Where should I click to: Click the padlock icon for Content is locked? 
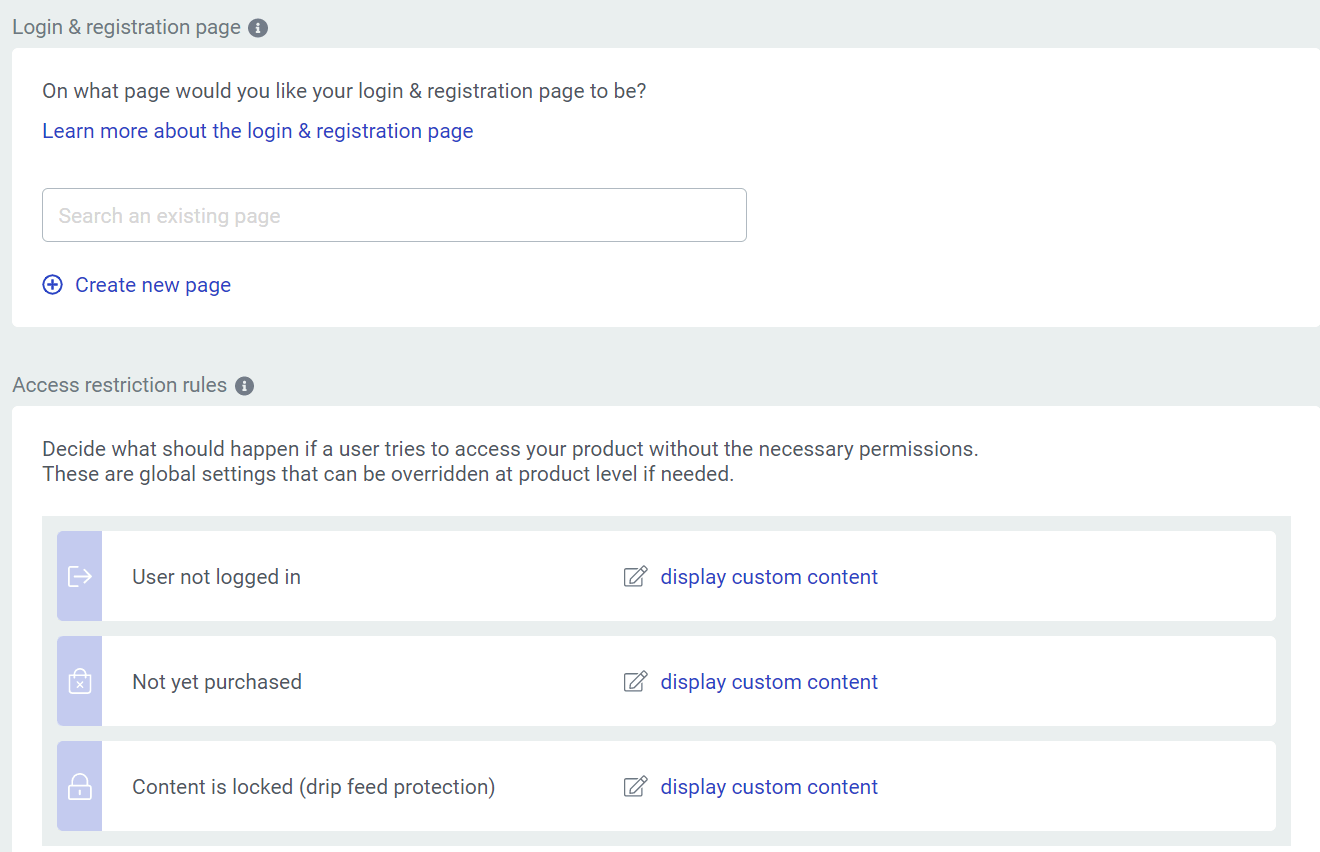(80, 786)
